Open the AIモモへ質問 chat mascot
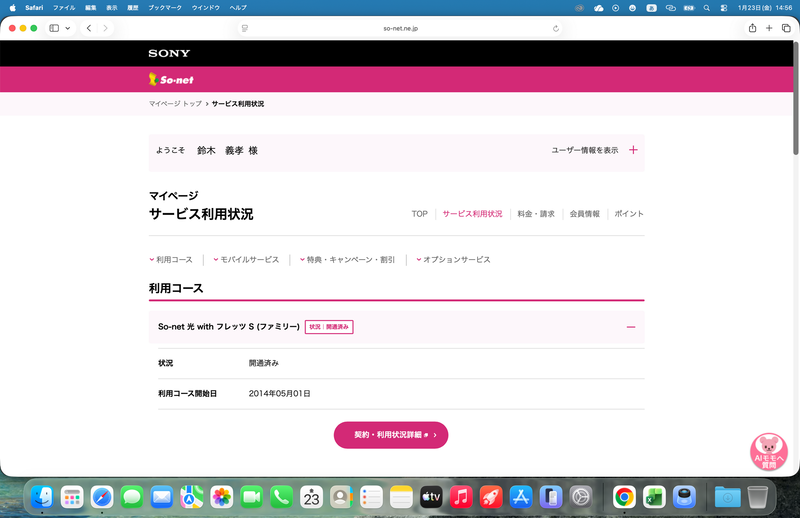The width and height of the screenshot is (800, 518). click(768, 452)
